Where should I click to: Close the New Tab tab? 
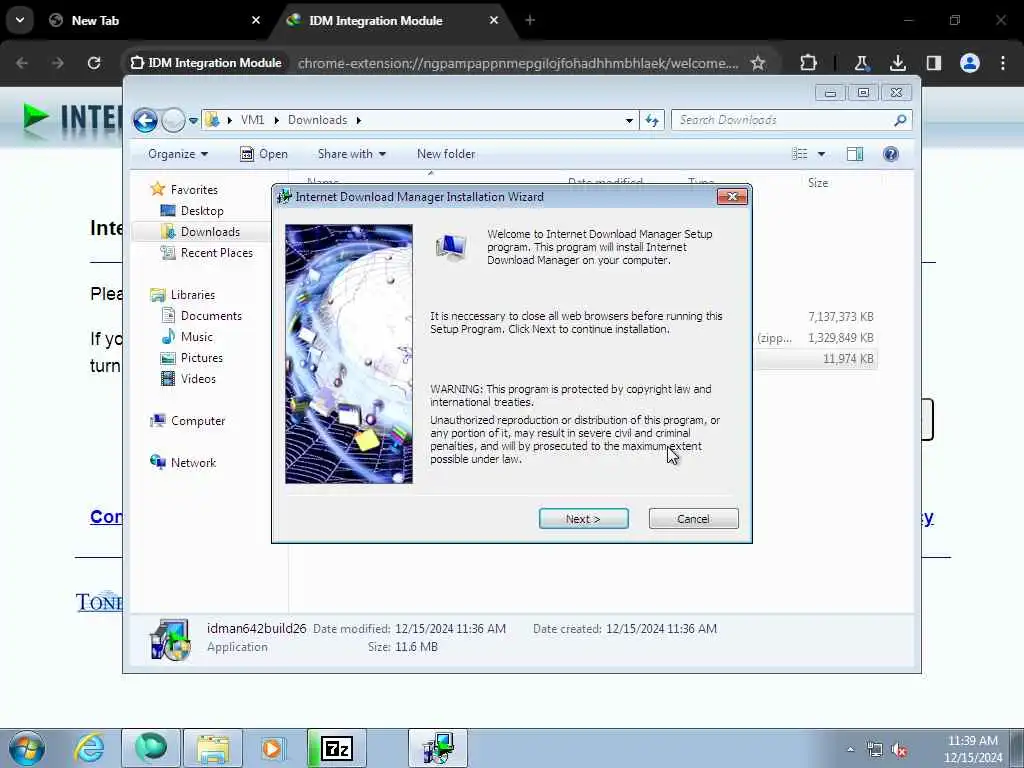[255, 20]
